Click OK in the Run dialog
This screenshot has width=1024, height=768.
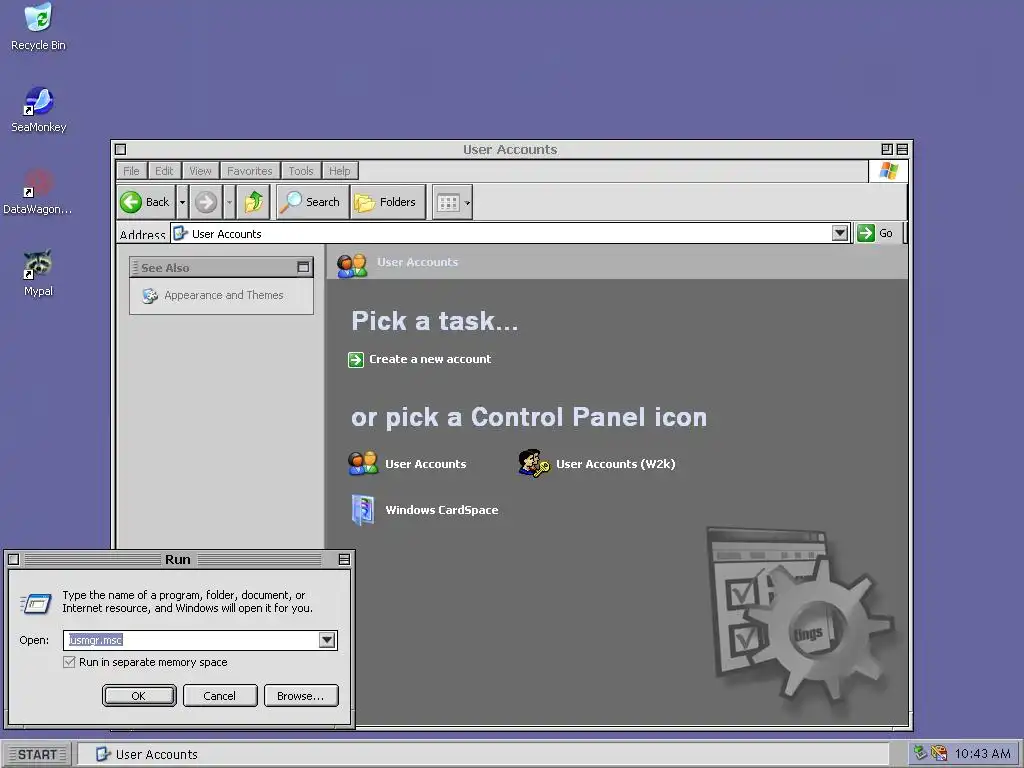[x=139, y=696]
